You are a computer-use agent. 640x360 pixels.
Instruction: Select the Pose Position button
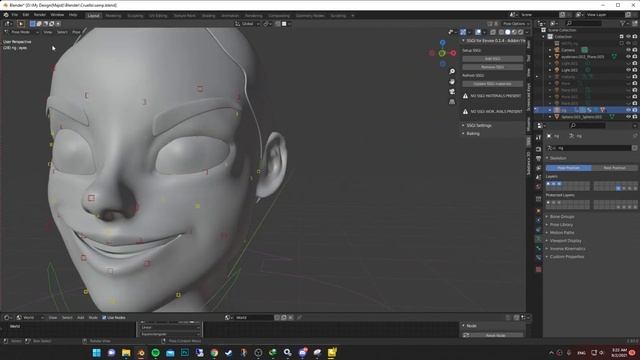pos(569,168)
